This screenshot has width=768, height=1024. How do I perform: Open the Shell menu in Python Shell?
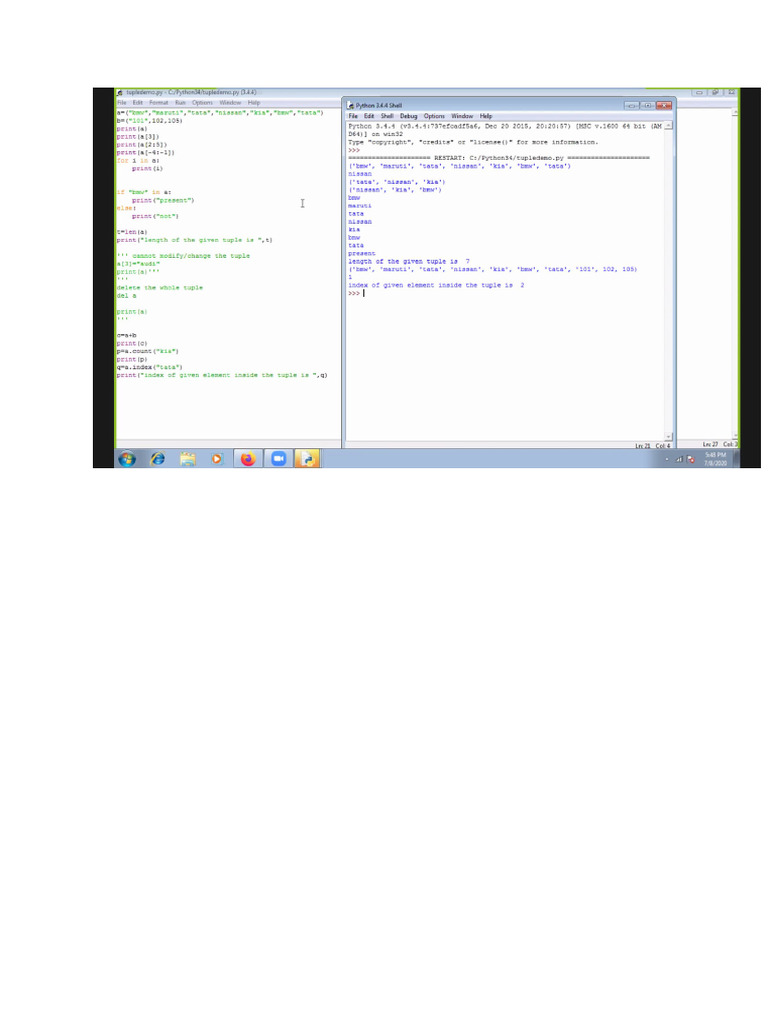pyautogui.click(x=387, y=116)
